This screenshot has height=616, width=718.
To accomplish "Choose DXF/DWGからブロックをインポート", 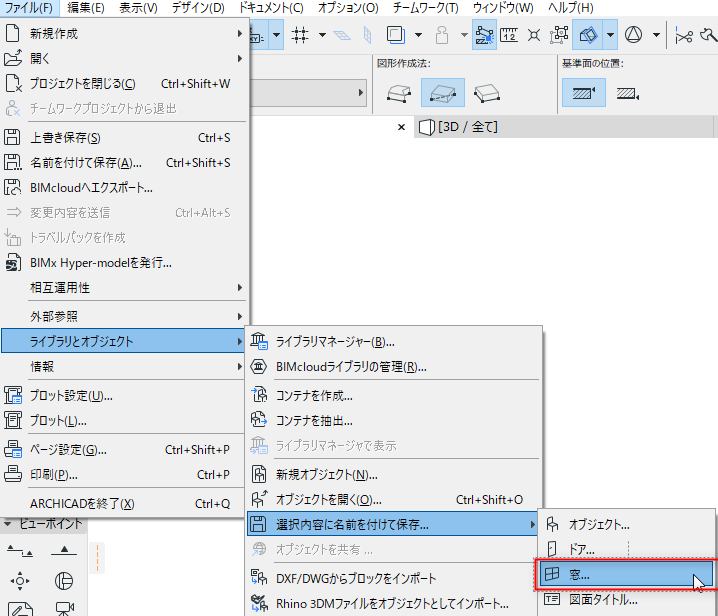I will click(394, 578).
